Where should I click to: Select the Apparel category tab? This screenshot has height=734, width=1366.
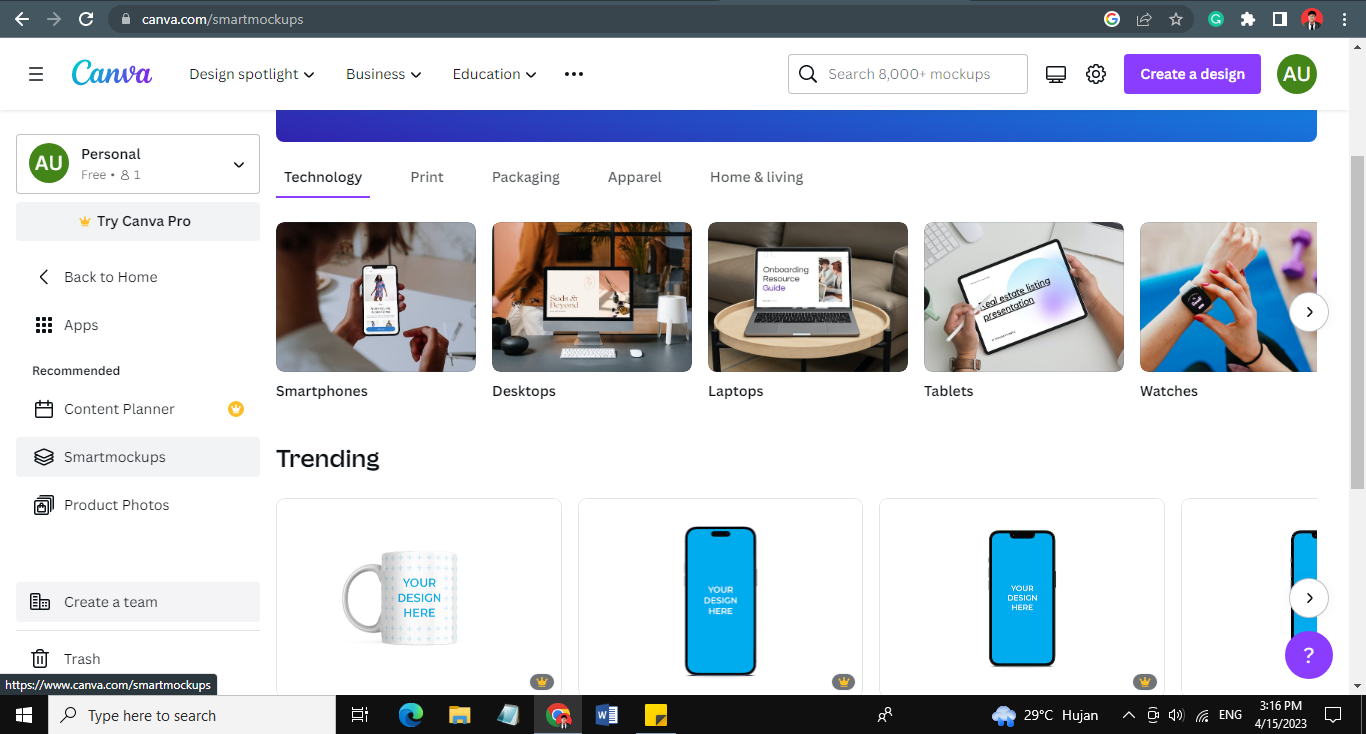[634, 177]
